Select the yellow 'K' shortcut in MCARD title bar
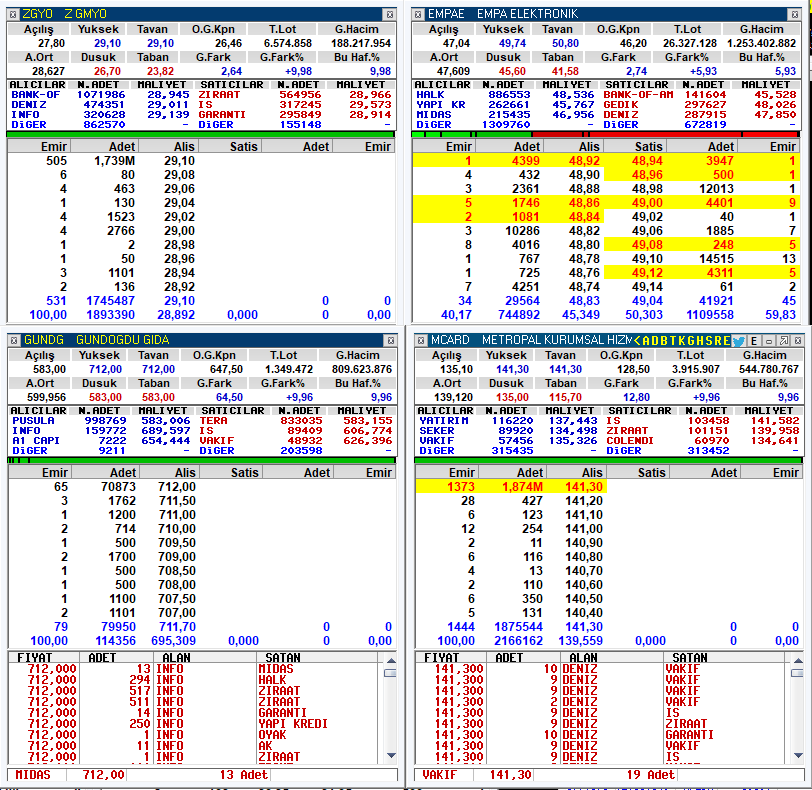 pos(682,341)
